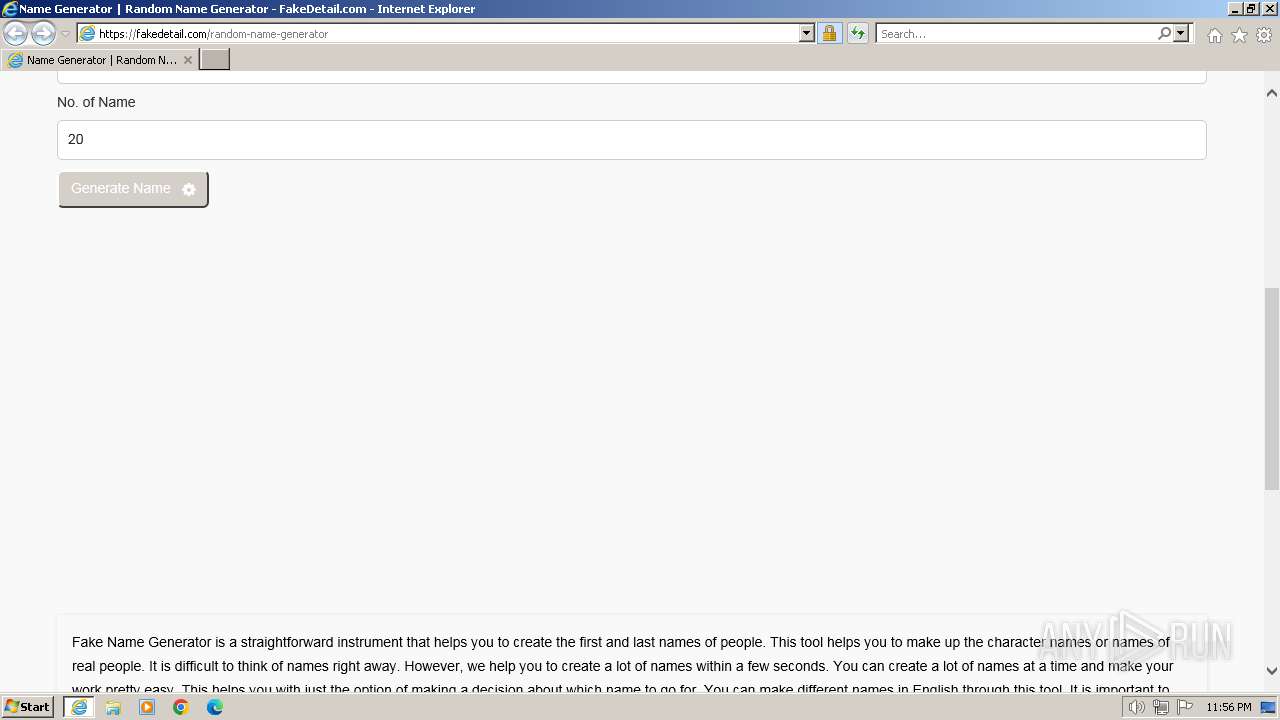Click the gear icon in Generate Name
The image size is (1280, 720).
click(x=189, y=189)
